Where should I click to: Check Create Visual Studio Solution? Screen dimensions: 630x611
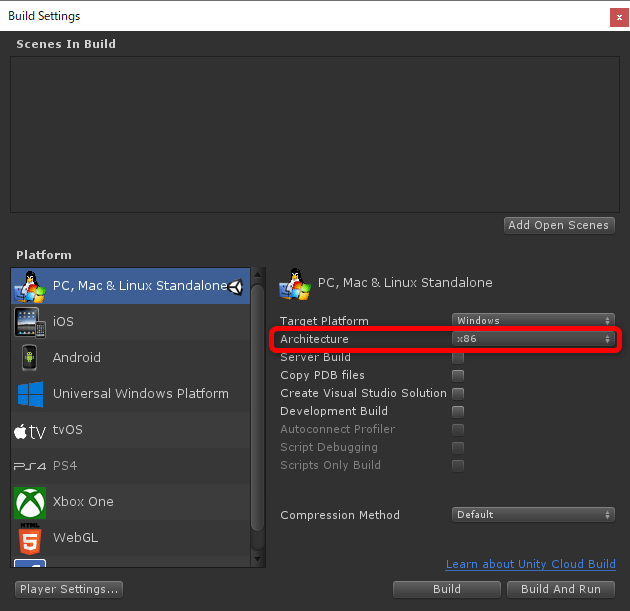(x=458, y=393)
